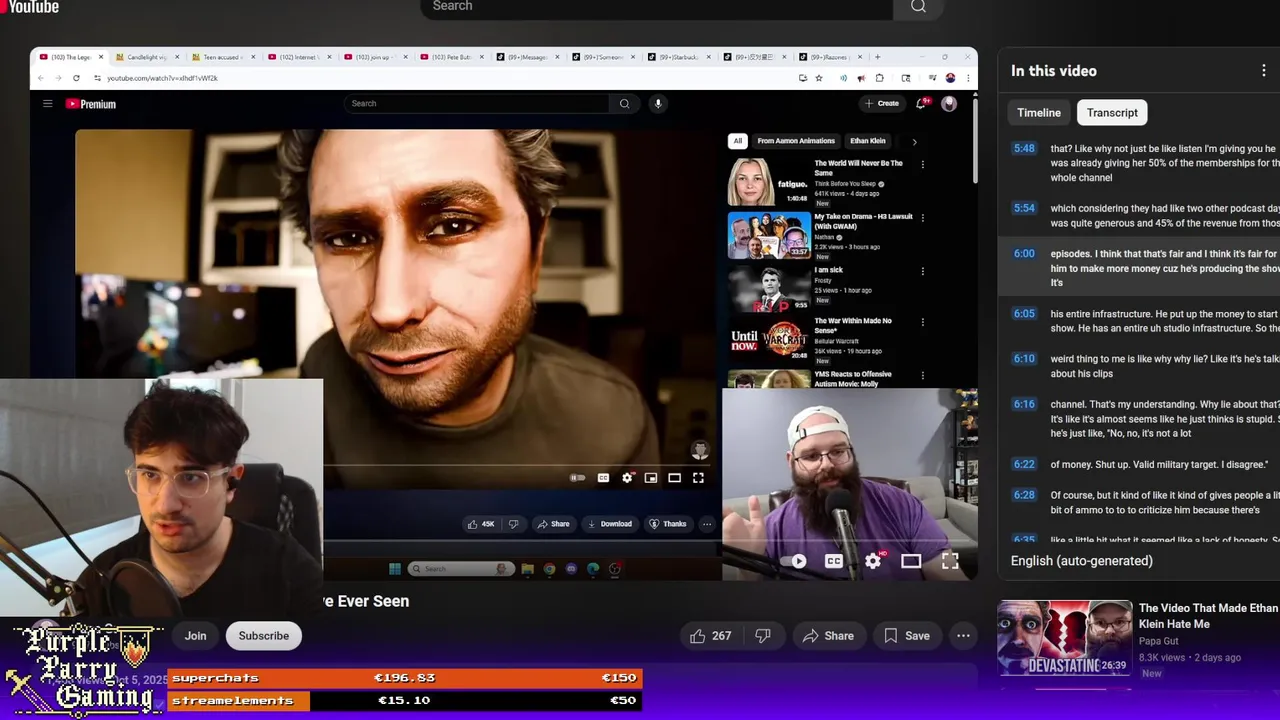
Task: Open the guide hamburger menu in the inner YouTube page
Action: tap(47, 103)
